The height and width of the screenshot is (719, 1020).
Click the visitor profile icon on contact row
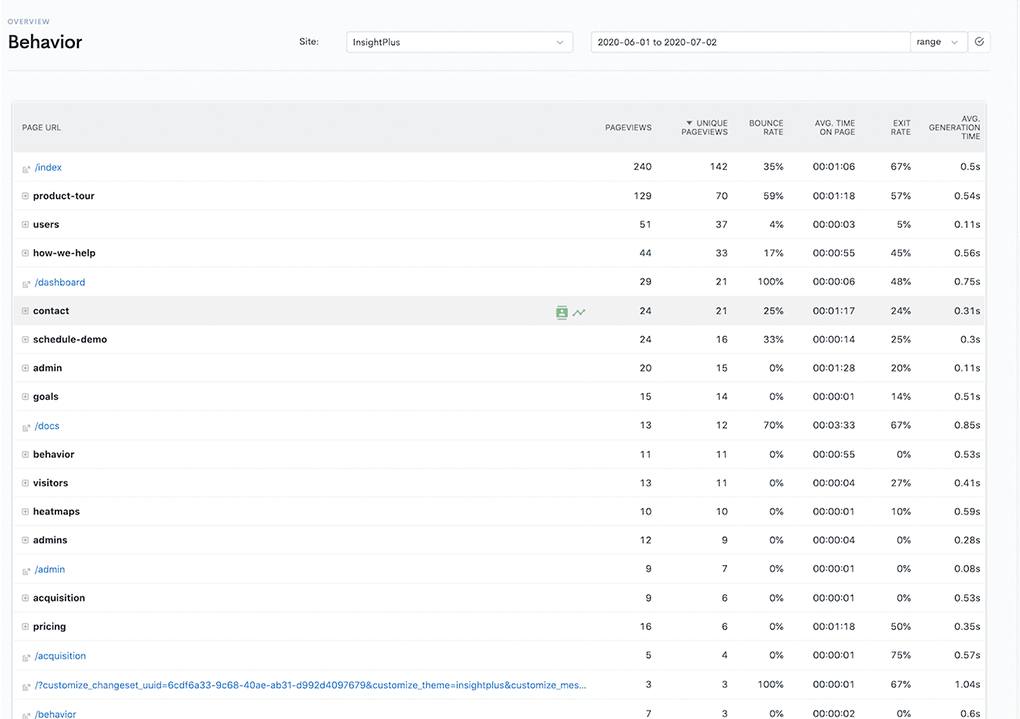[x=561, y=312]
